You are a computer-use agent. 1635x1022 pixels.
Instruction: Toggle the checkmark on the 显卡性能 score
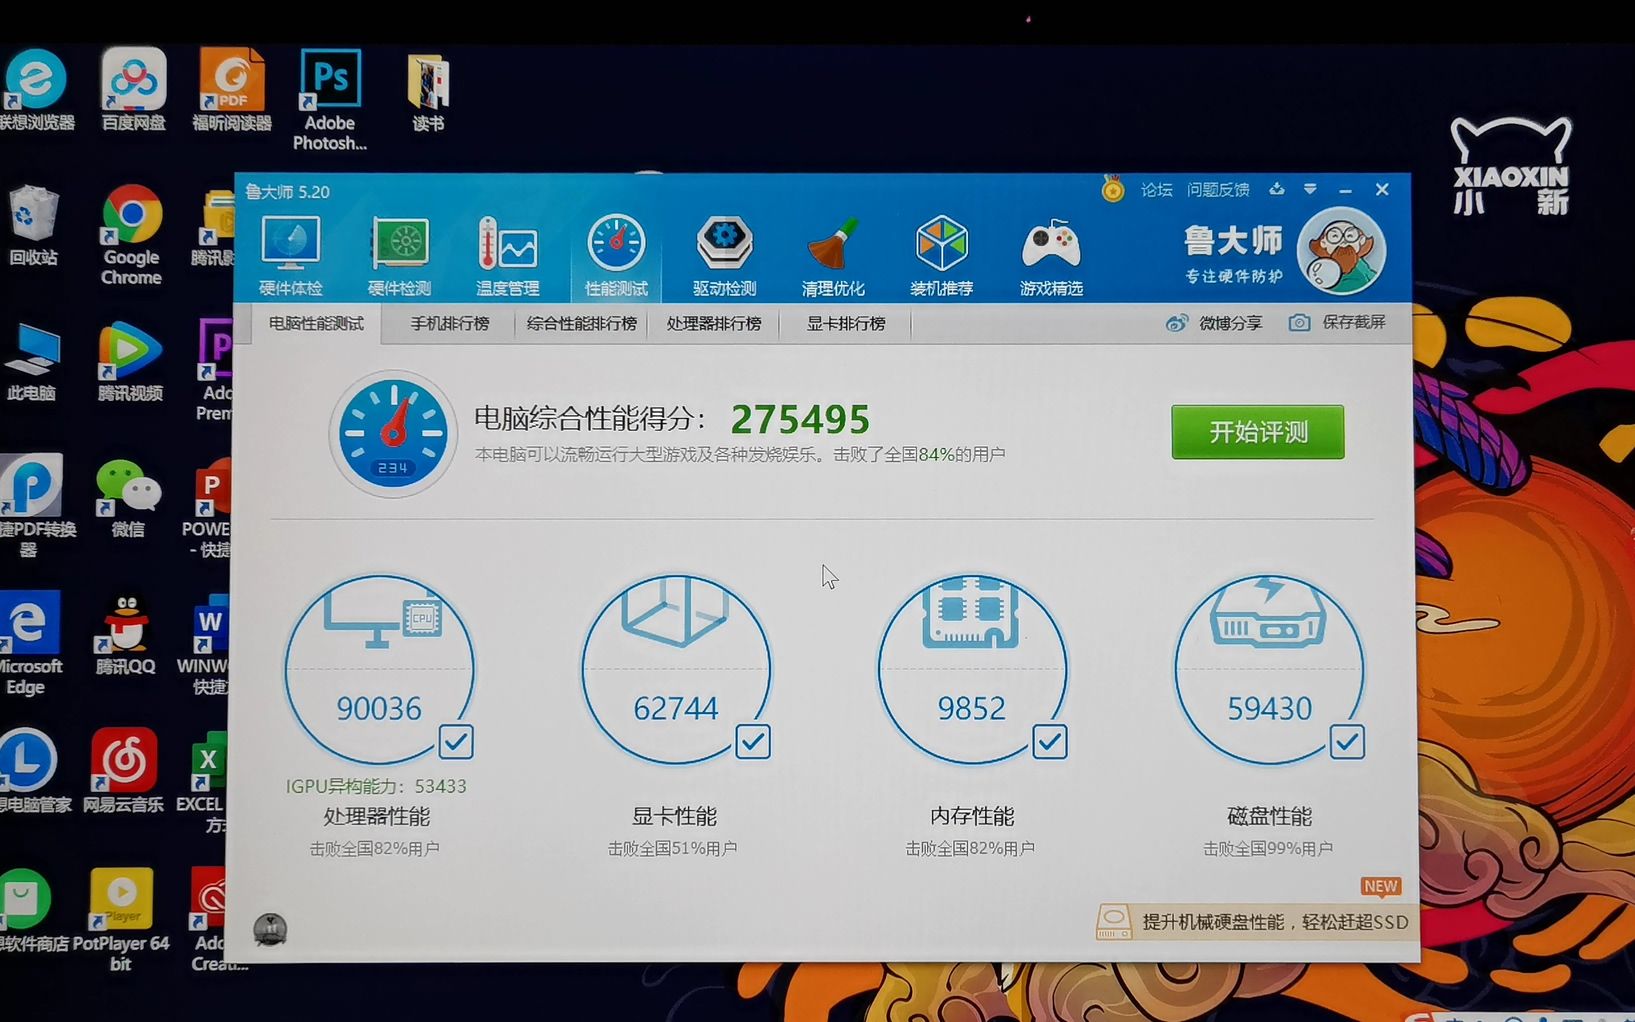pos(753,742)
